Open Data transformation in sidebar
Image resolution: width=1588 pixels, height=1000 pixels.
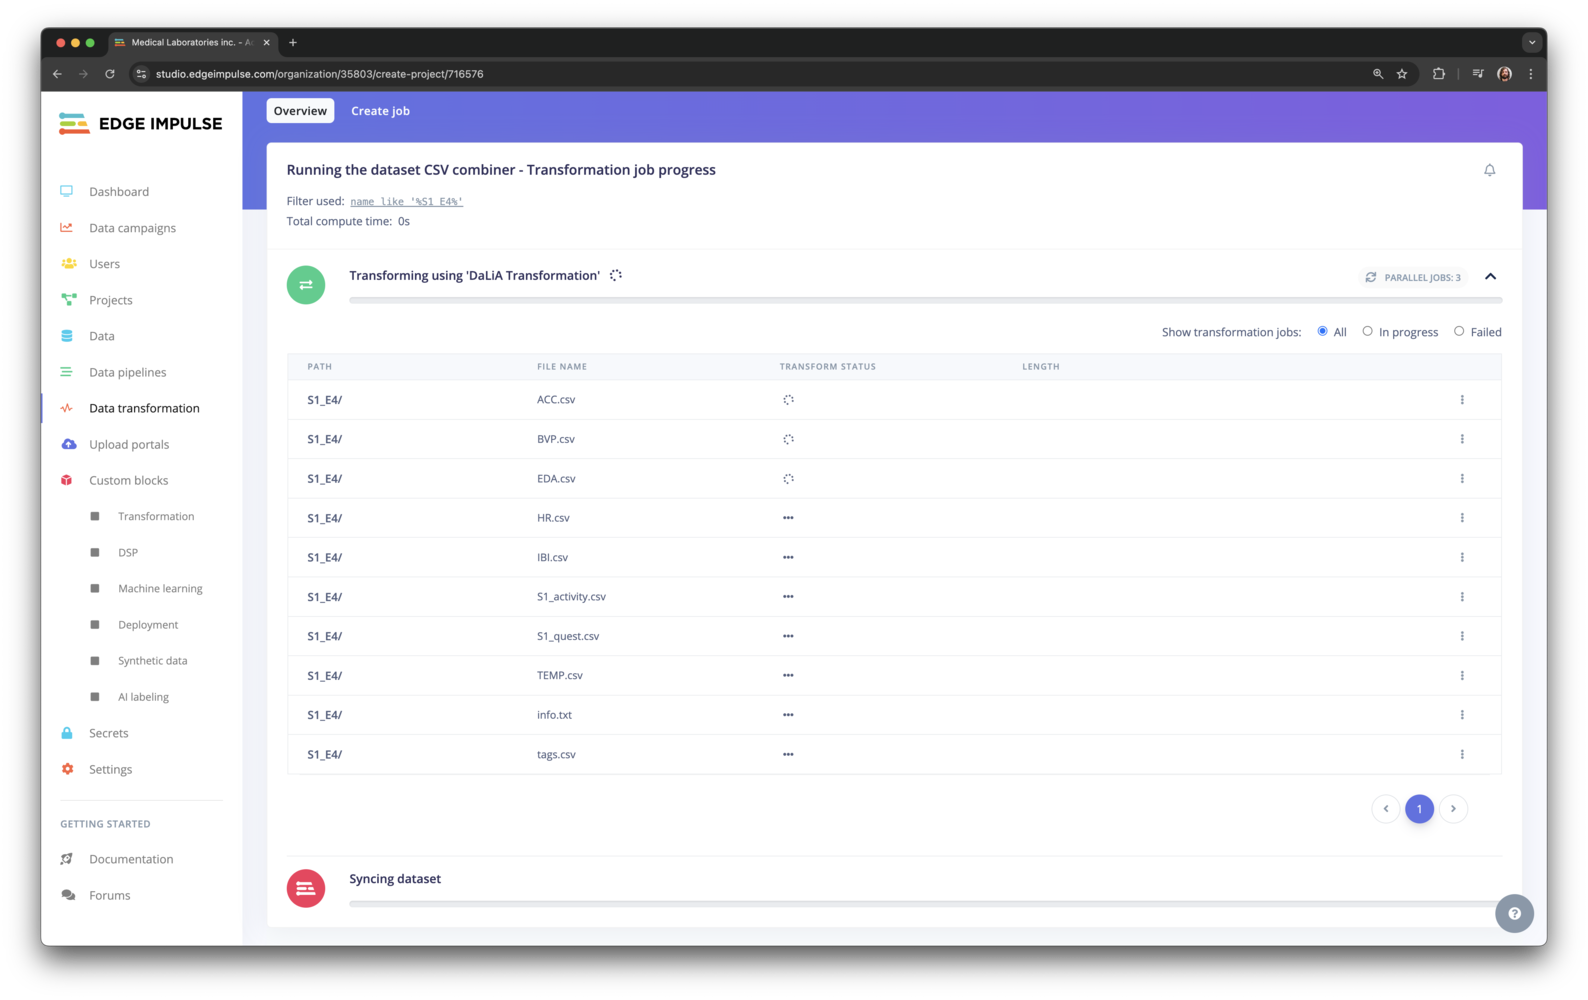click(142, 408)
